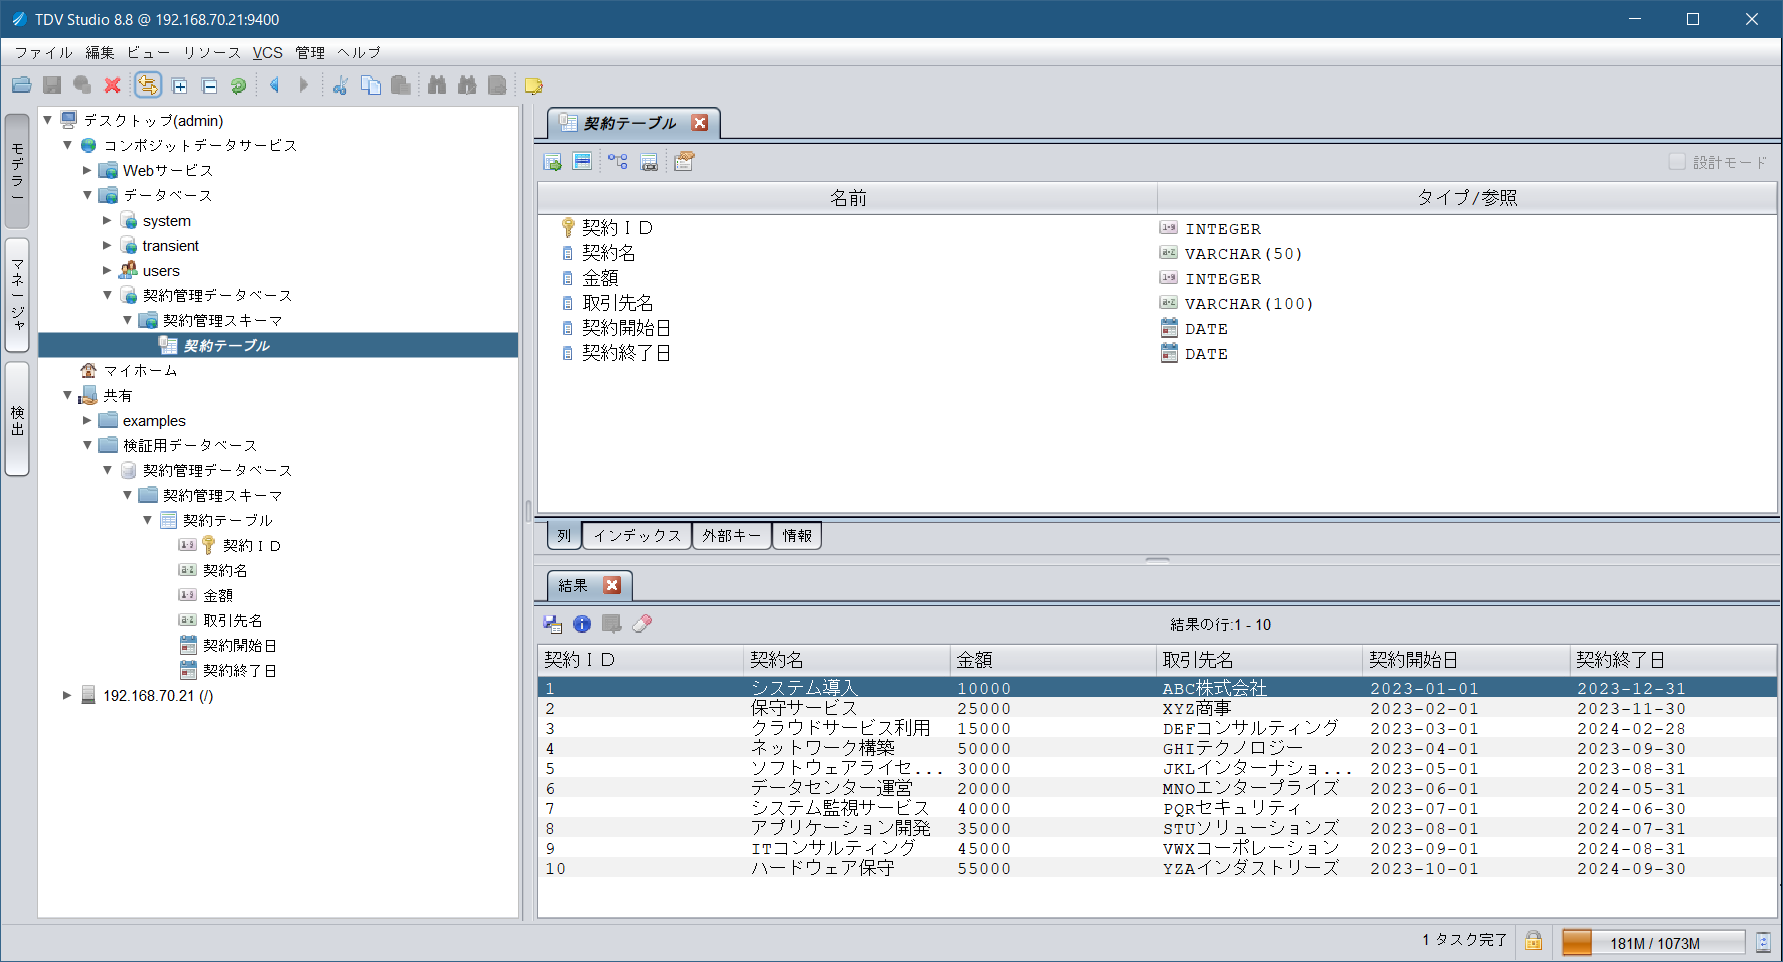Click the primary key icon beside 契約ＩＤ column
The height and width of the screenshot is (962, 1783).
[568, 228]
